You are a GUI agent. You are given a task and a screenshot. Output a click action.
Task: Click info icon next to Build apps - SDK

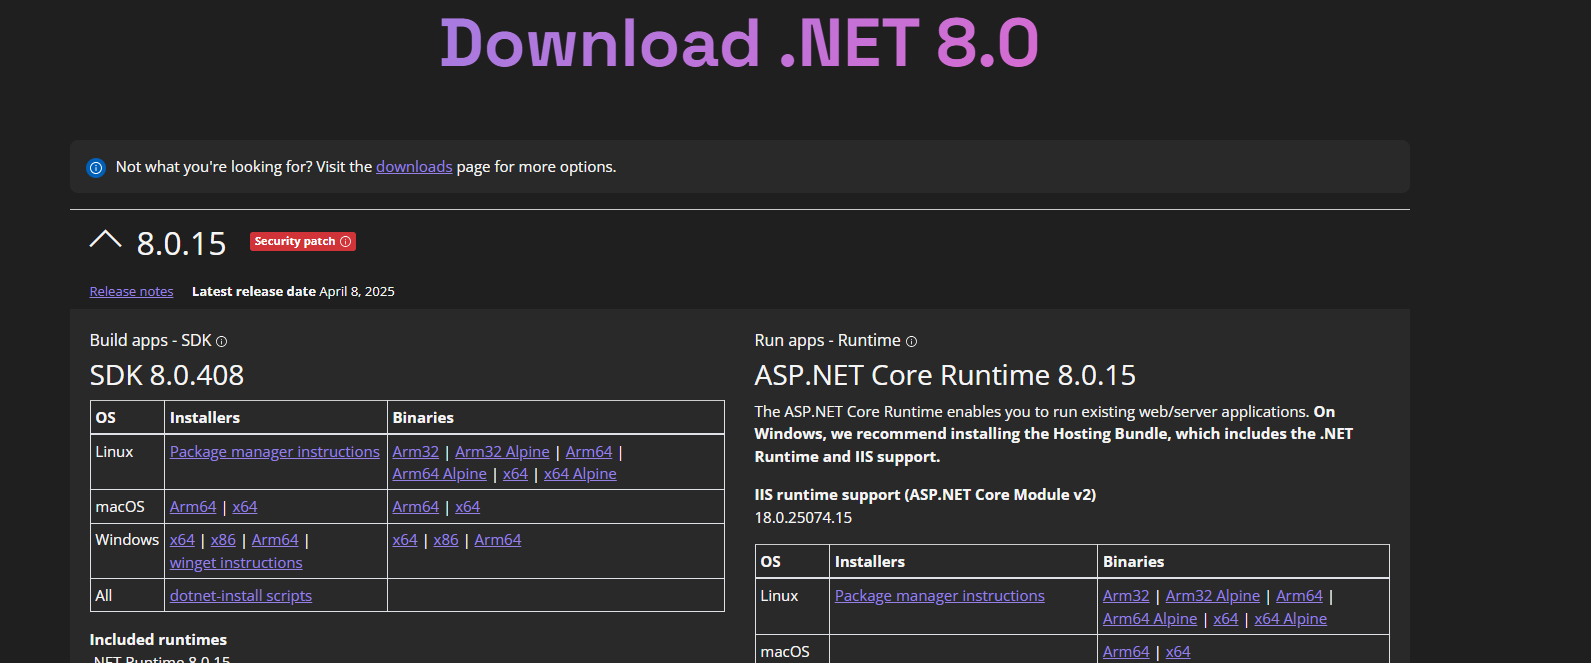coord(222,342)
